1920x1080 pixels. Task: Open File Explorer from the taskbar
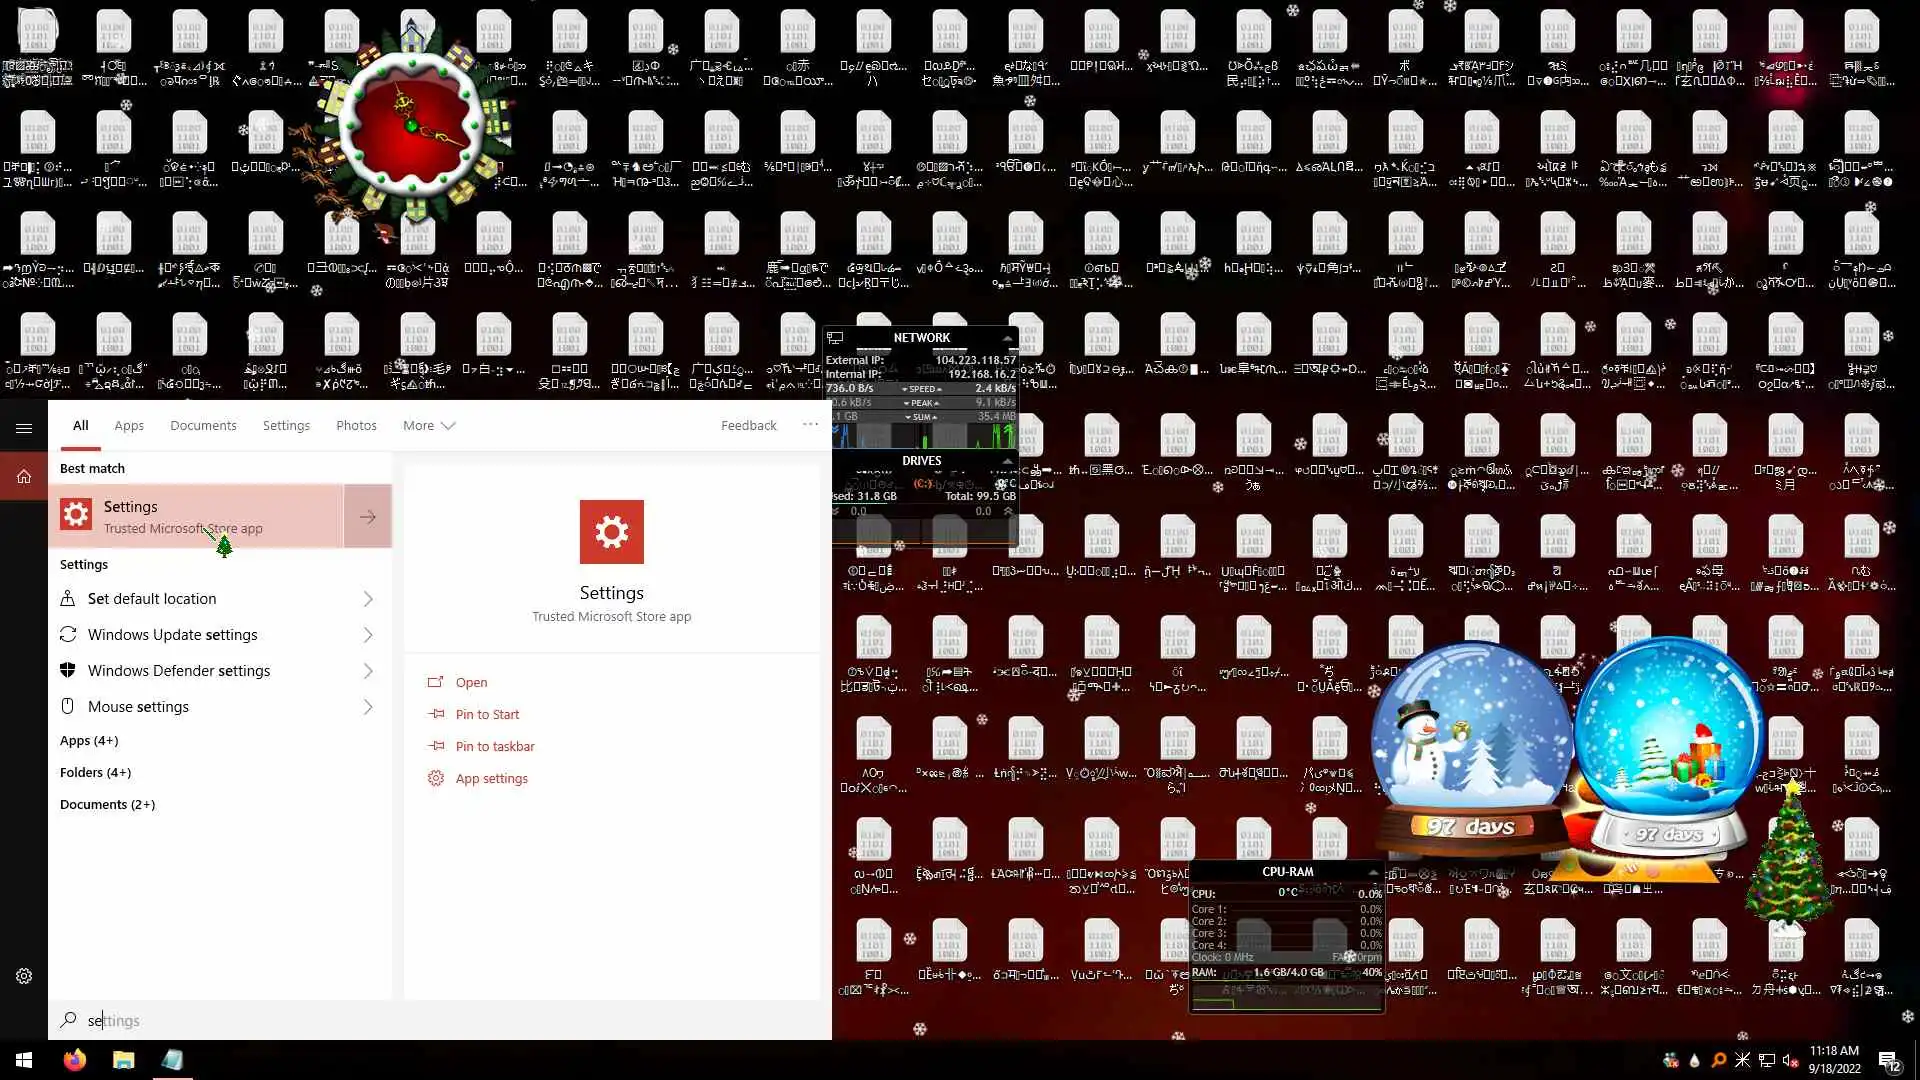click(x=123, y=1060)
